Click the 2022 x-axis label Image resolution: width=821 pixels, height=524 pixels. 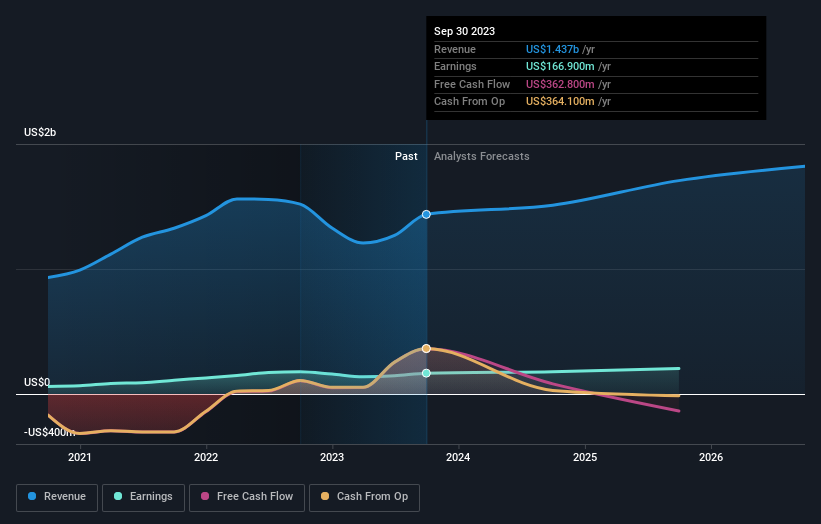tap(206, 458)
